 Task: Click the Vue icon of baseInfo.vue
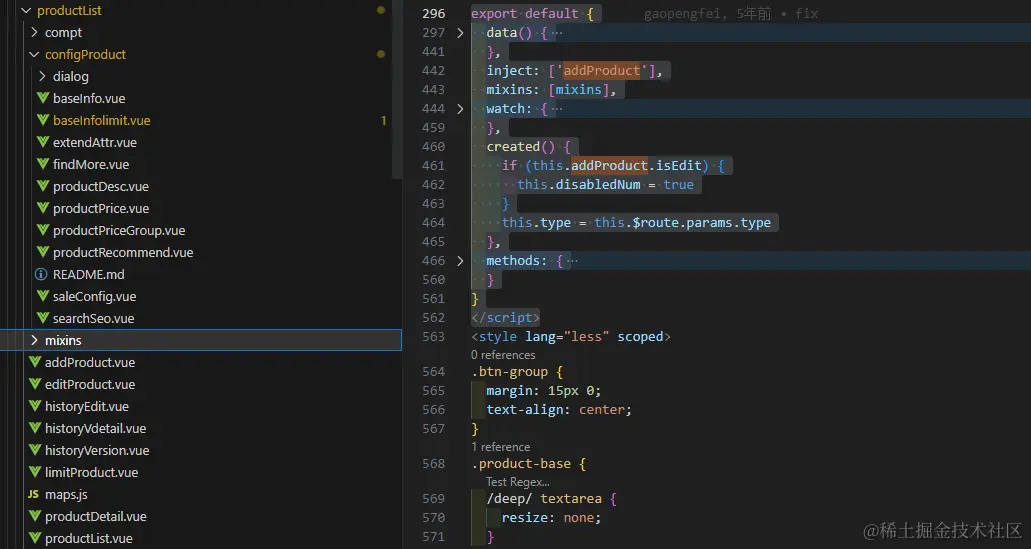[x=43, y=98]
